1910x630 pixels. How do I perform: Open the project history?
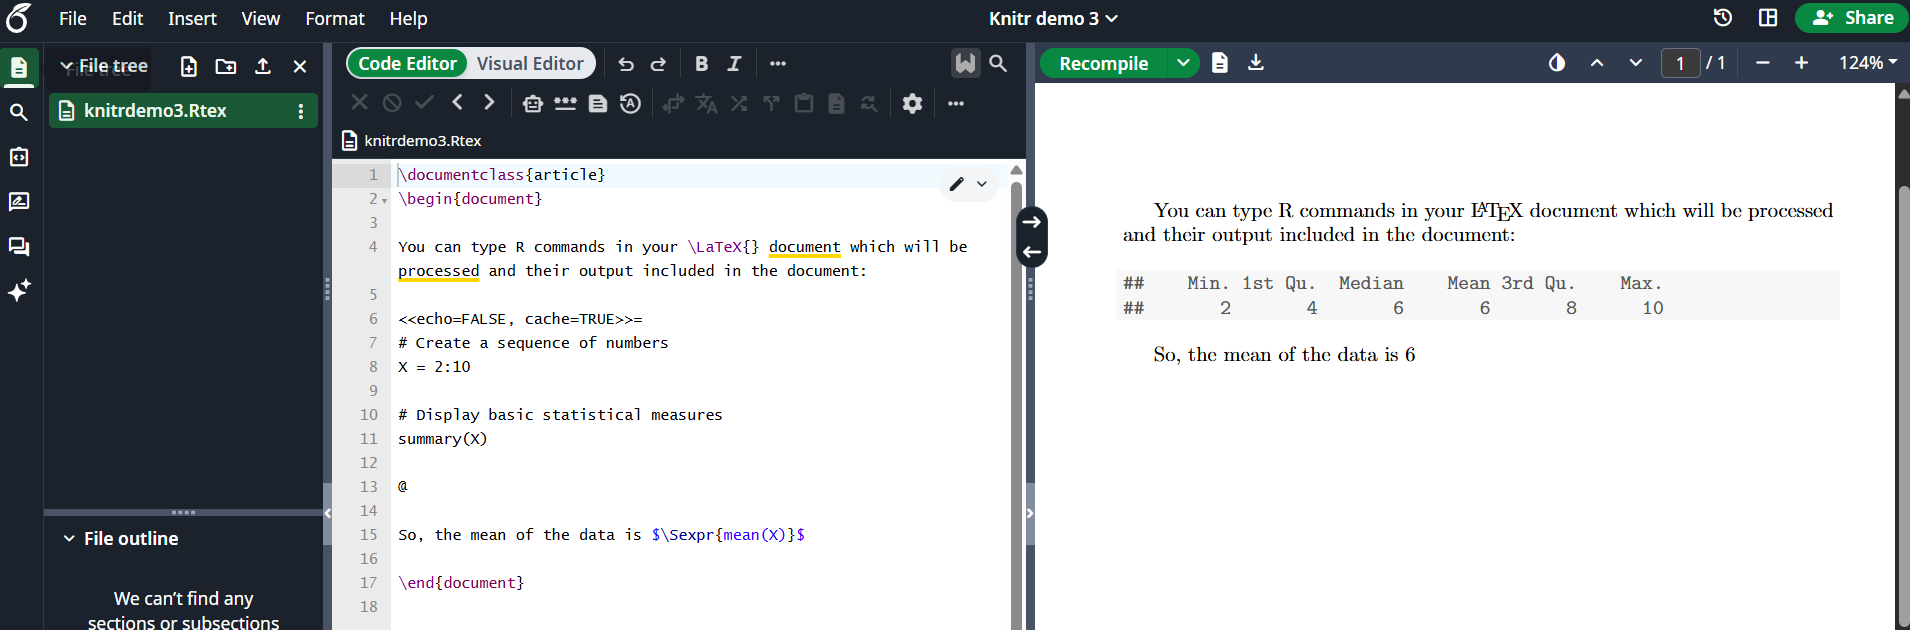point(1722,18)
